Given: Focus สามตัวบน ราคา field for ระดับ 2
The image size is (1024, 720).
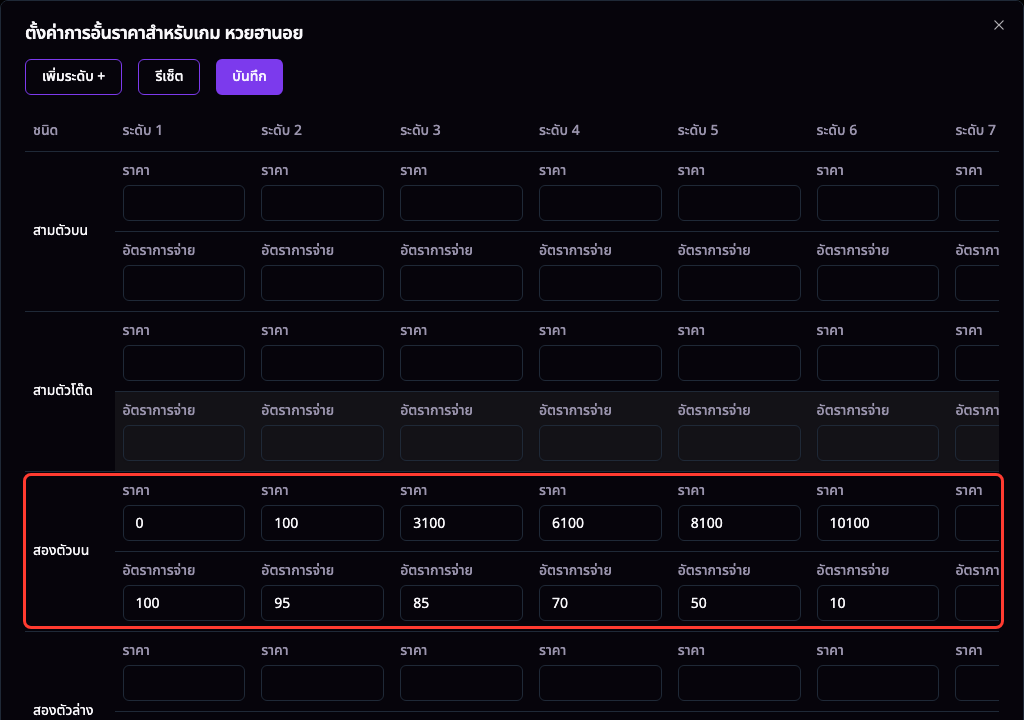Looking at the screenshot, I should (x=323, y=203).
